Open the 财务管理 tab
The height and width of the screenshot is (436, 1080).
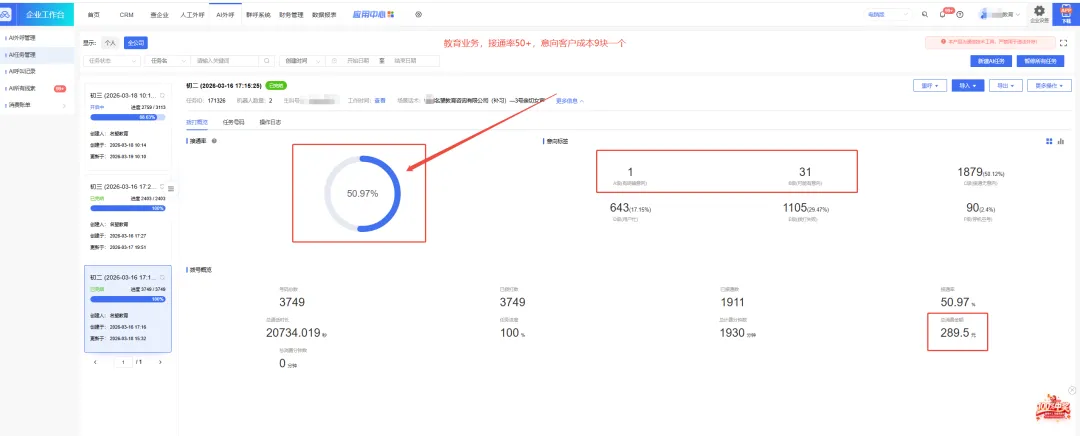coord(290,14)
